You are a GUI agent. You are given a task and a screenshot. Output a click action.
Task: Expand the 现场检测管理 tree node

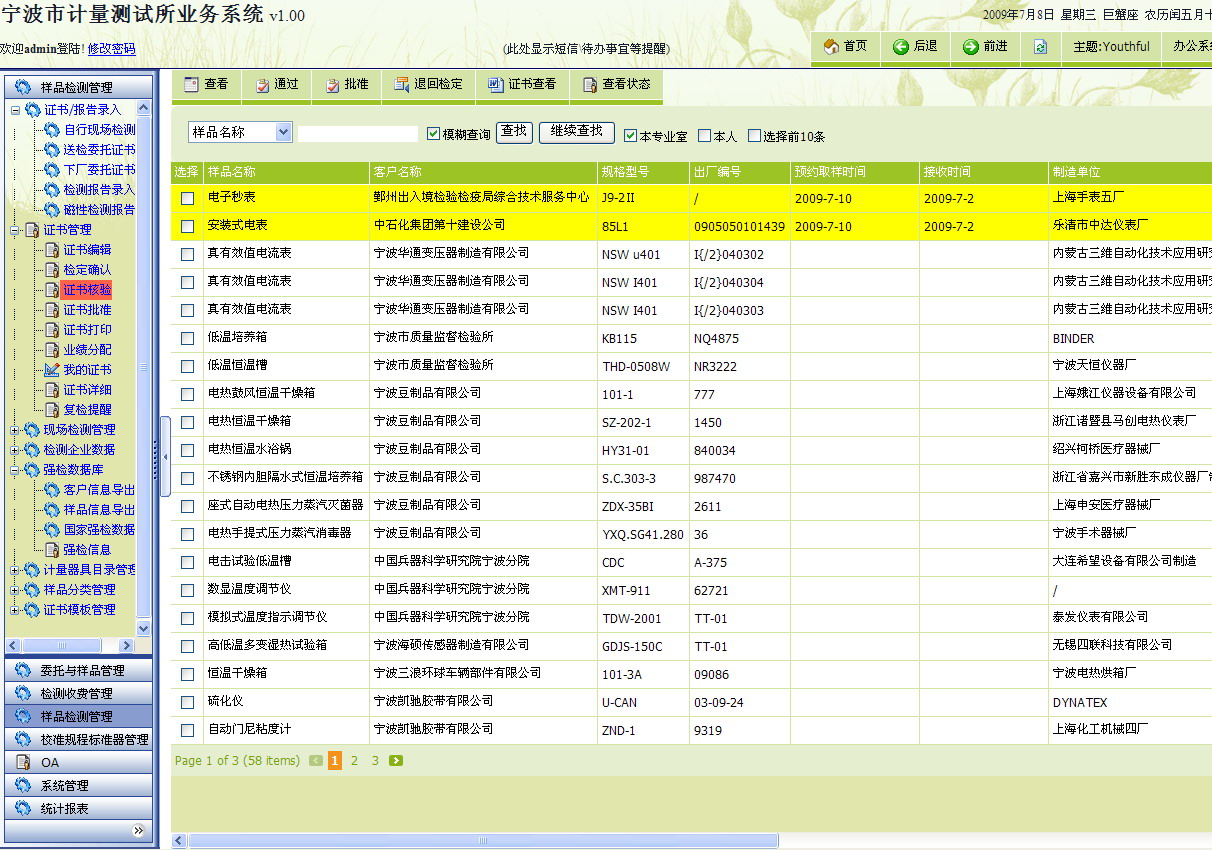pos(16,430)
